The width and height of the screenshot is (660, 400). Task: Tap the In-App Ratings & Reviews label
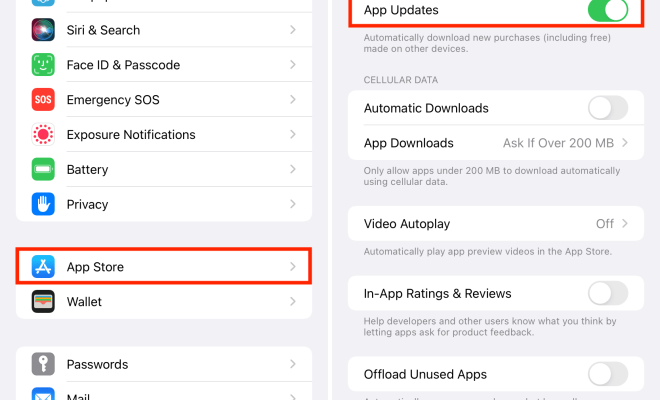(437, 293)
